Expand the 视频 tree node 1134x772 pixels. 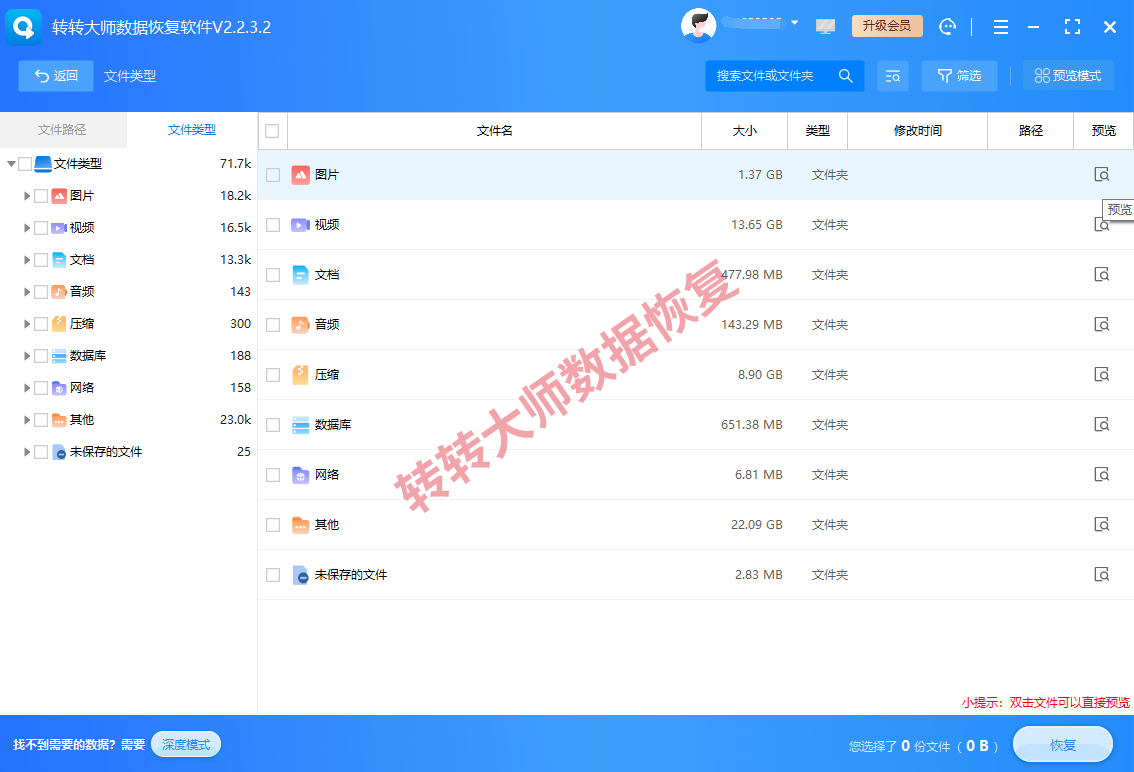pos(27,227)
